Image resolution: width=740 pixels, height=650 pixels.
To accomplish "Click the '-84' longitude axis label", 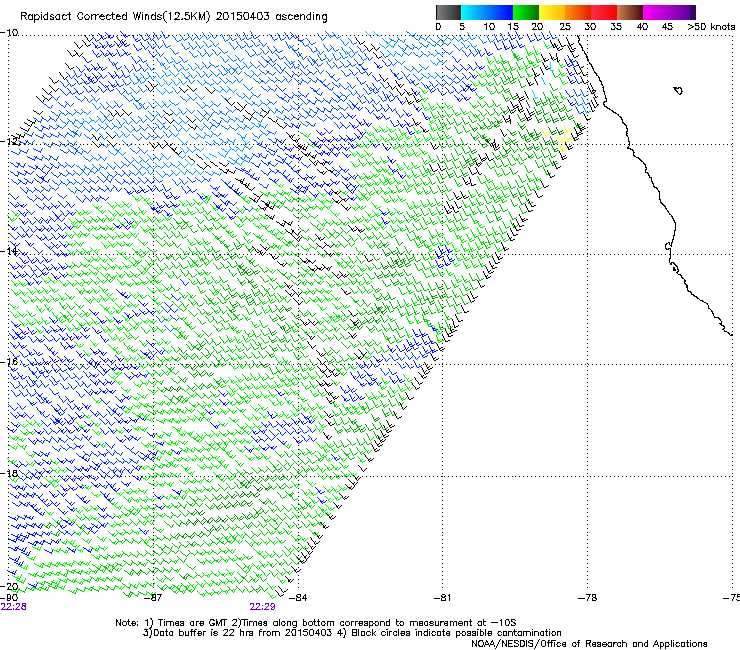I will 297,598.
